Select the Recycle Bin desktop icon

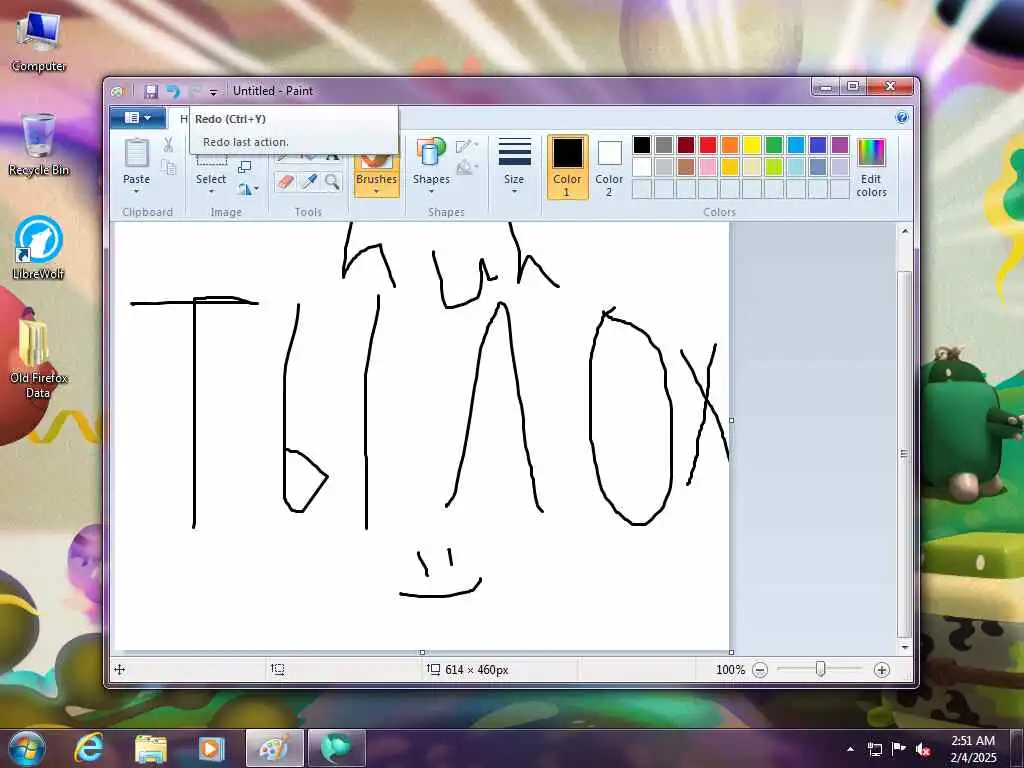point(39,145)
